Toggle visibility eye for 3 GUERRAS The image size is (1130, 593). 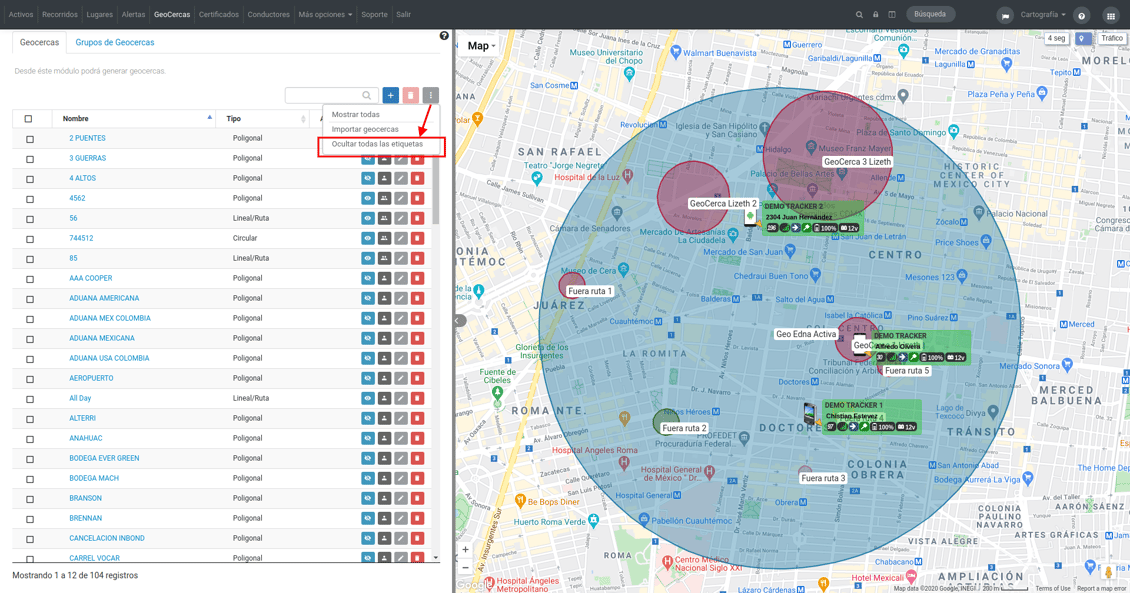click(368, 158)
